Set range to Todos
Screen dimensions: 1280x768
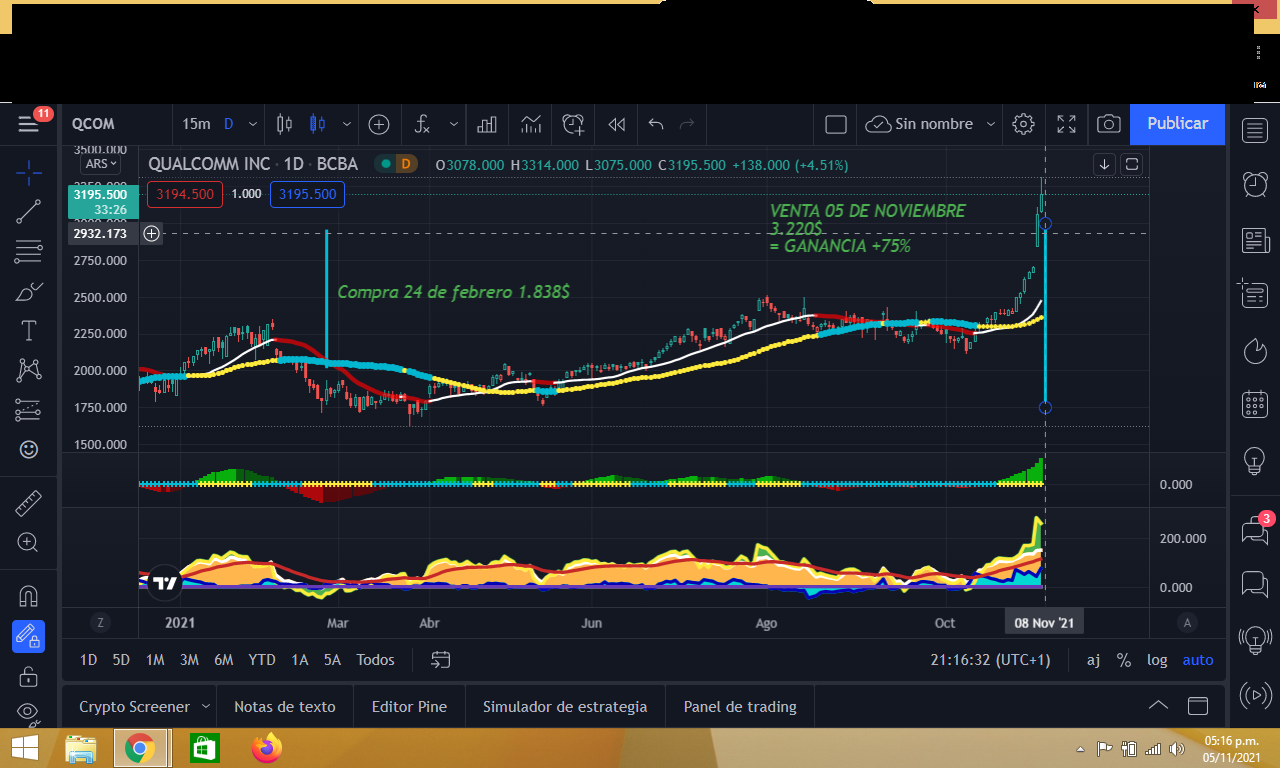375,660
